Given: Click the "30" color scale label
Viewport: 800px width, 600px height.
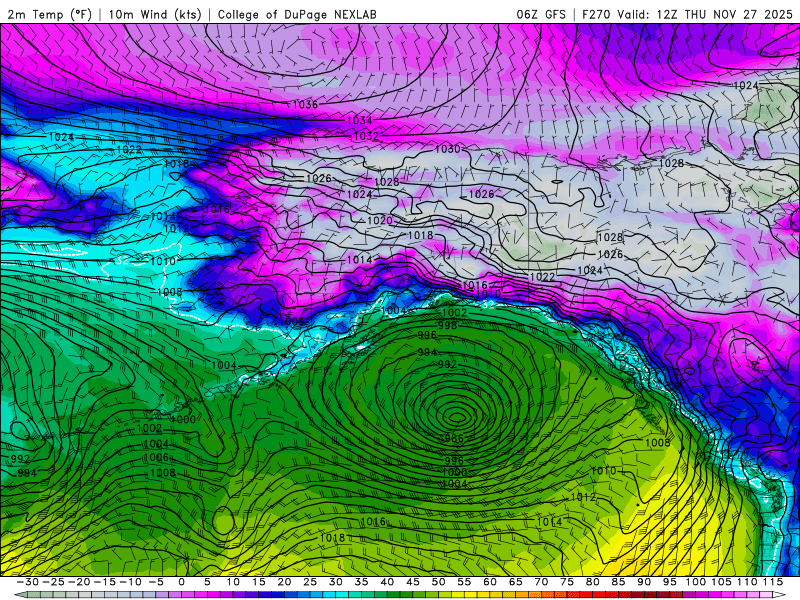Looking at the screenshot, I should point(335,582).
